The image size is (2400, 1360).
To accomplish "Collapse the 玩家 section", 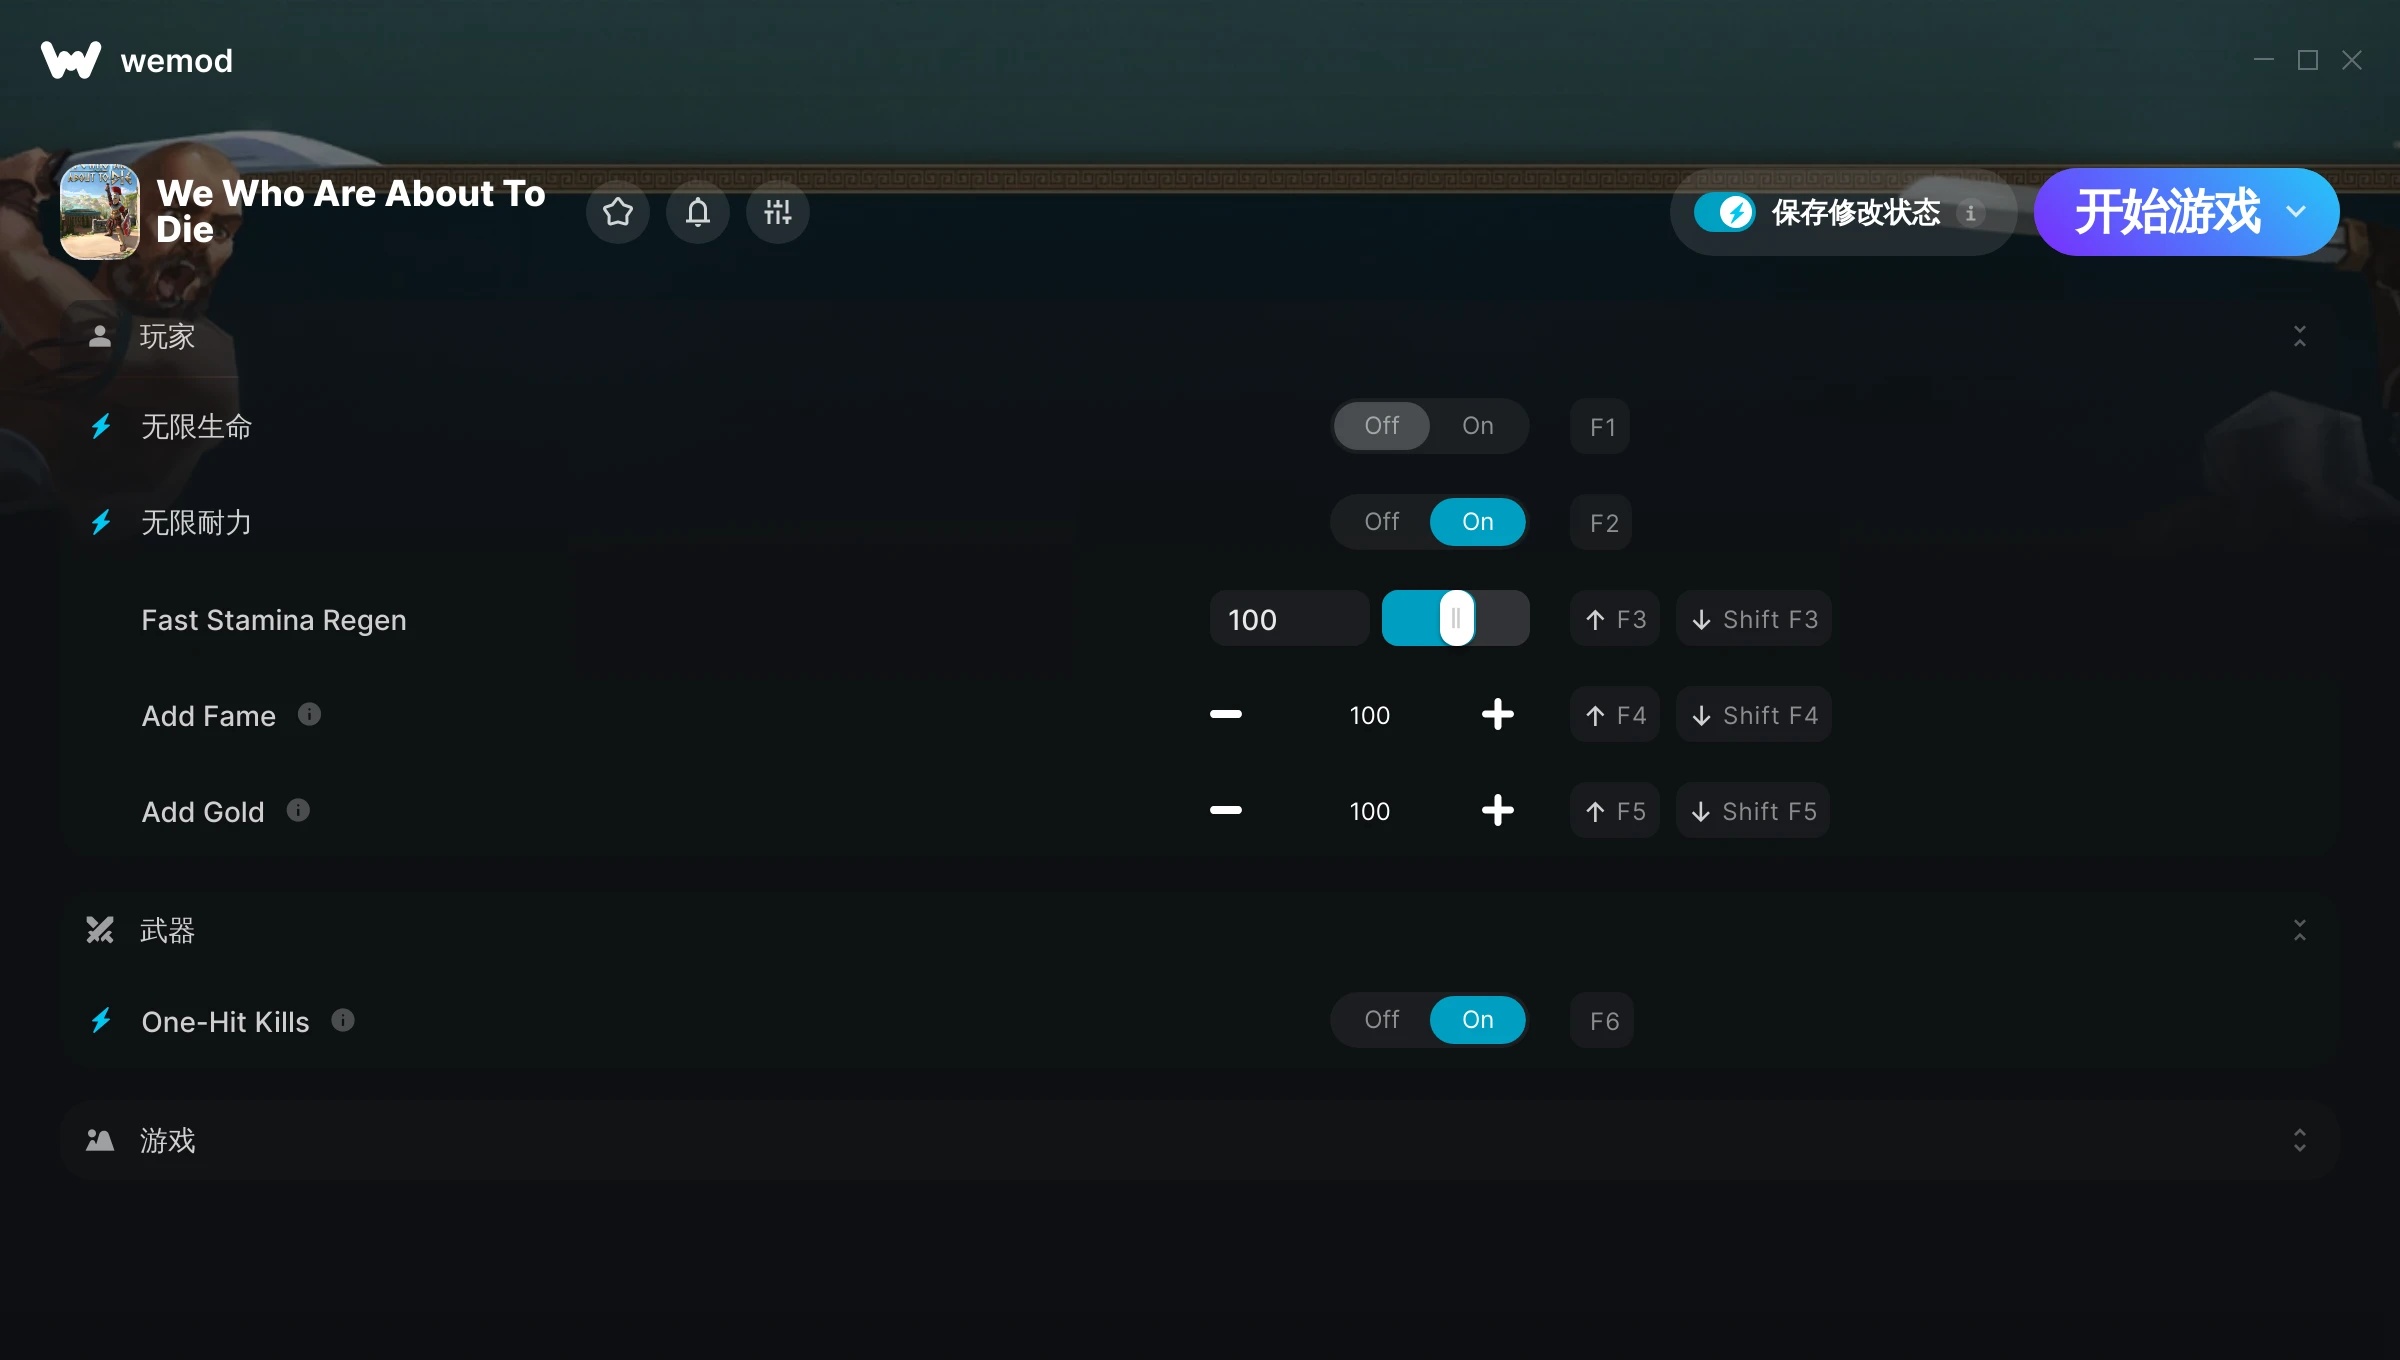I will click(2299, 336).
